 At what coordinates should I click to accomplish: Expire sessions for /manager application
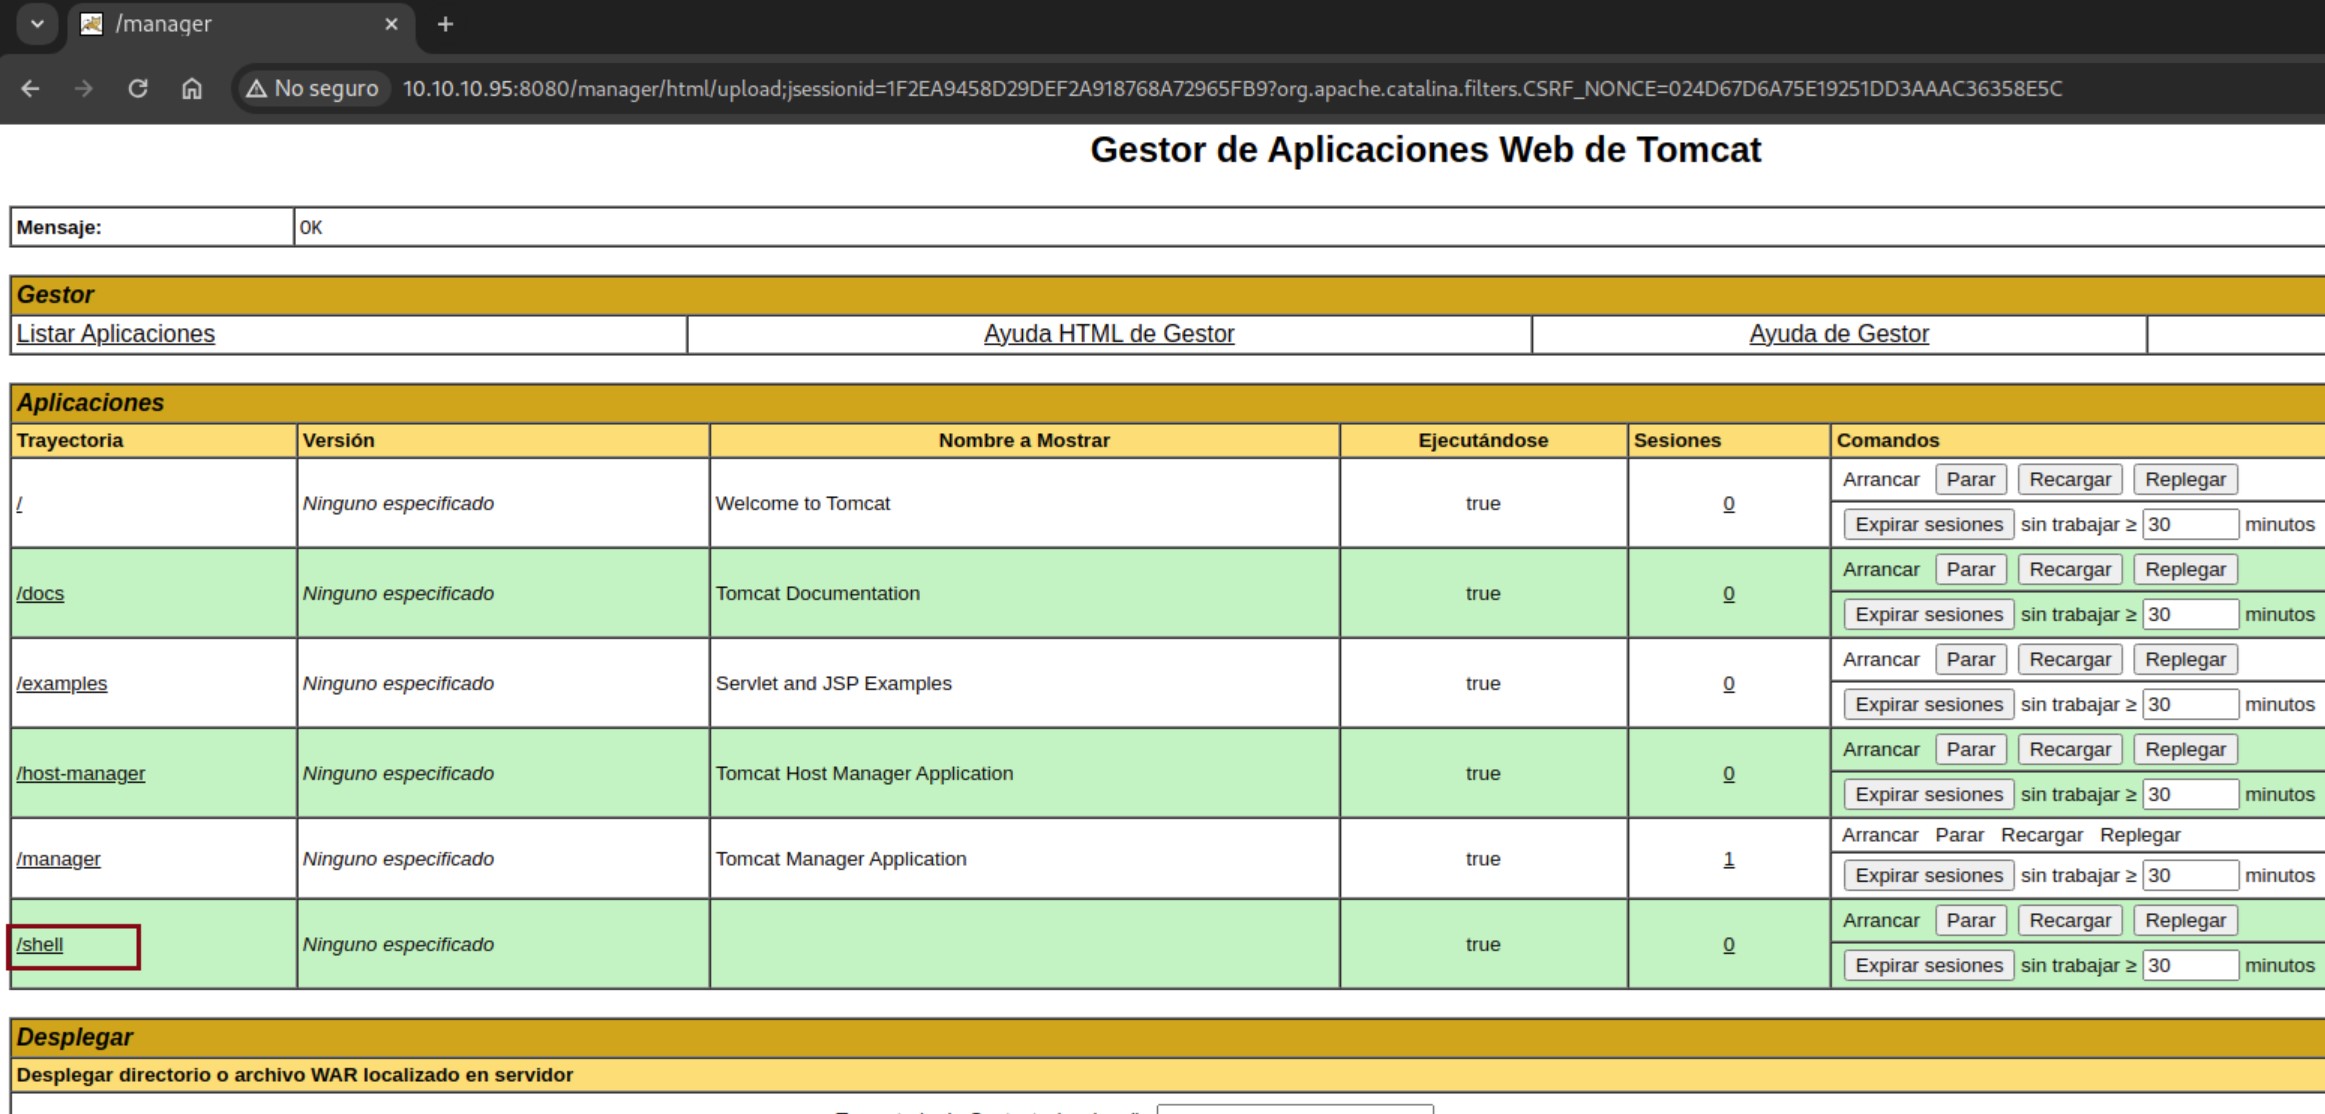[1929, 876]
